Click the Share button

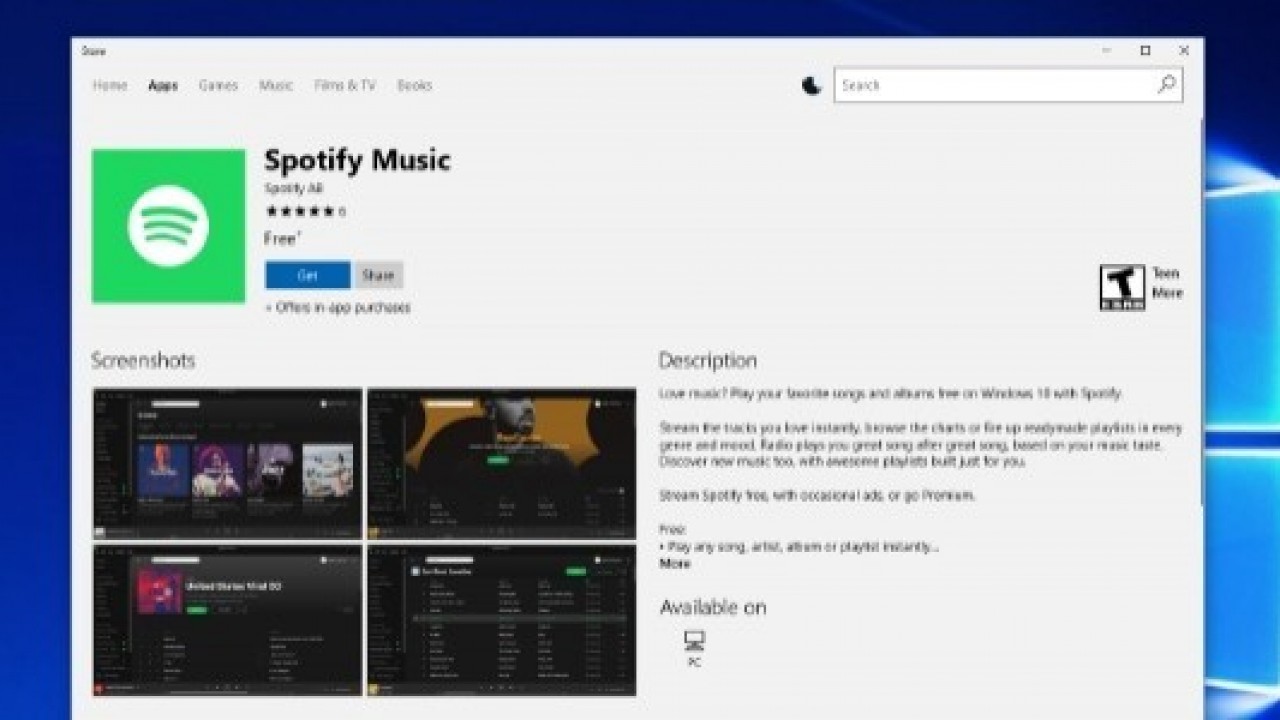378,275
